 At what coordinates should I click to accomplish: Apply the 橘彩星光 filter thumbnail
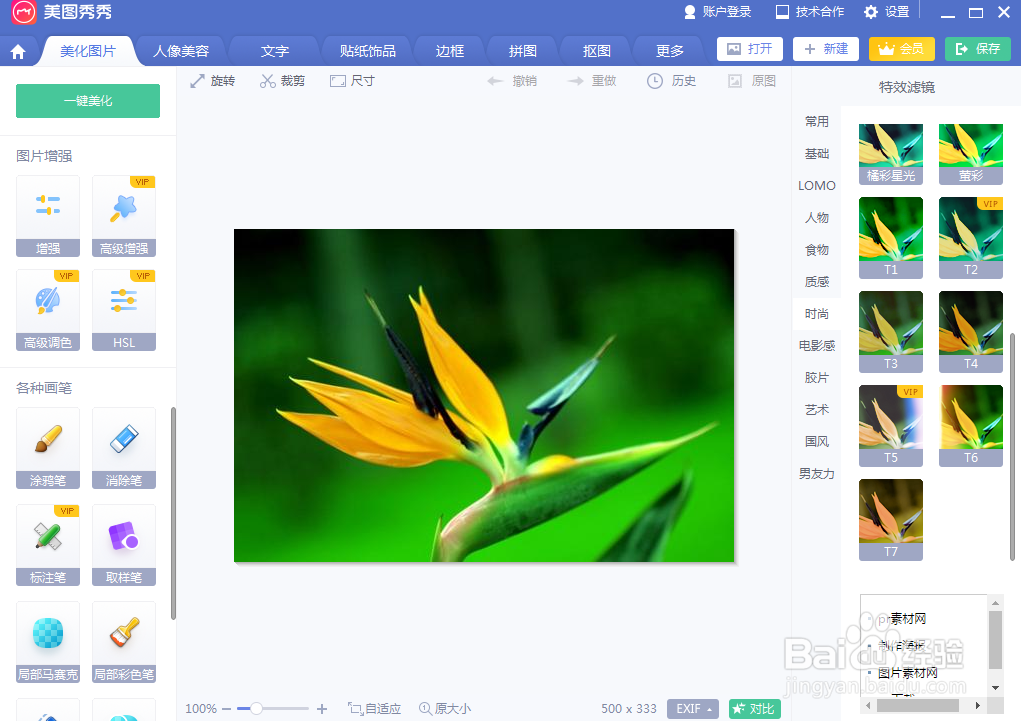click(x=891, y=154)
